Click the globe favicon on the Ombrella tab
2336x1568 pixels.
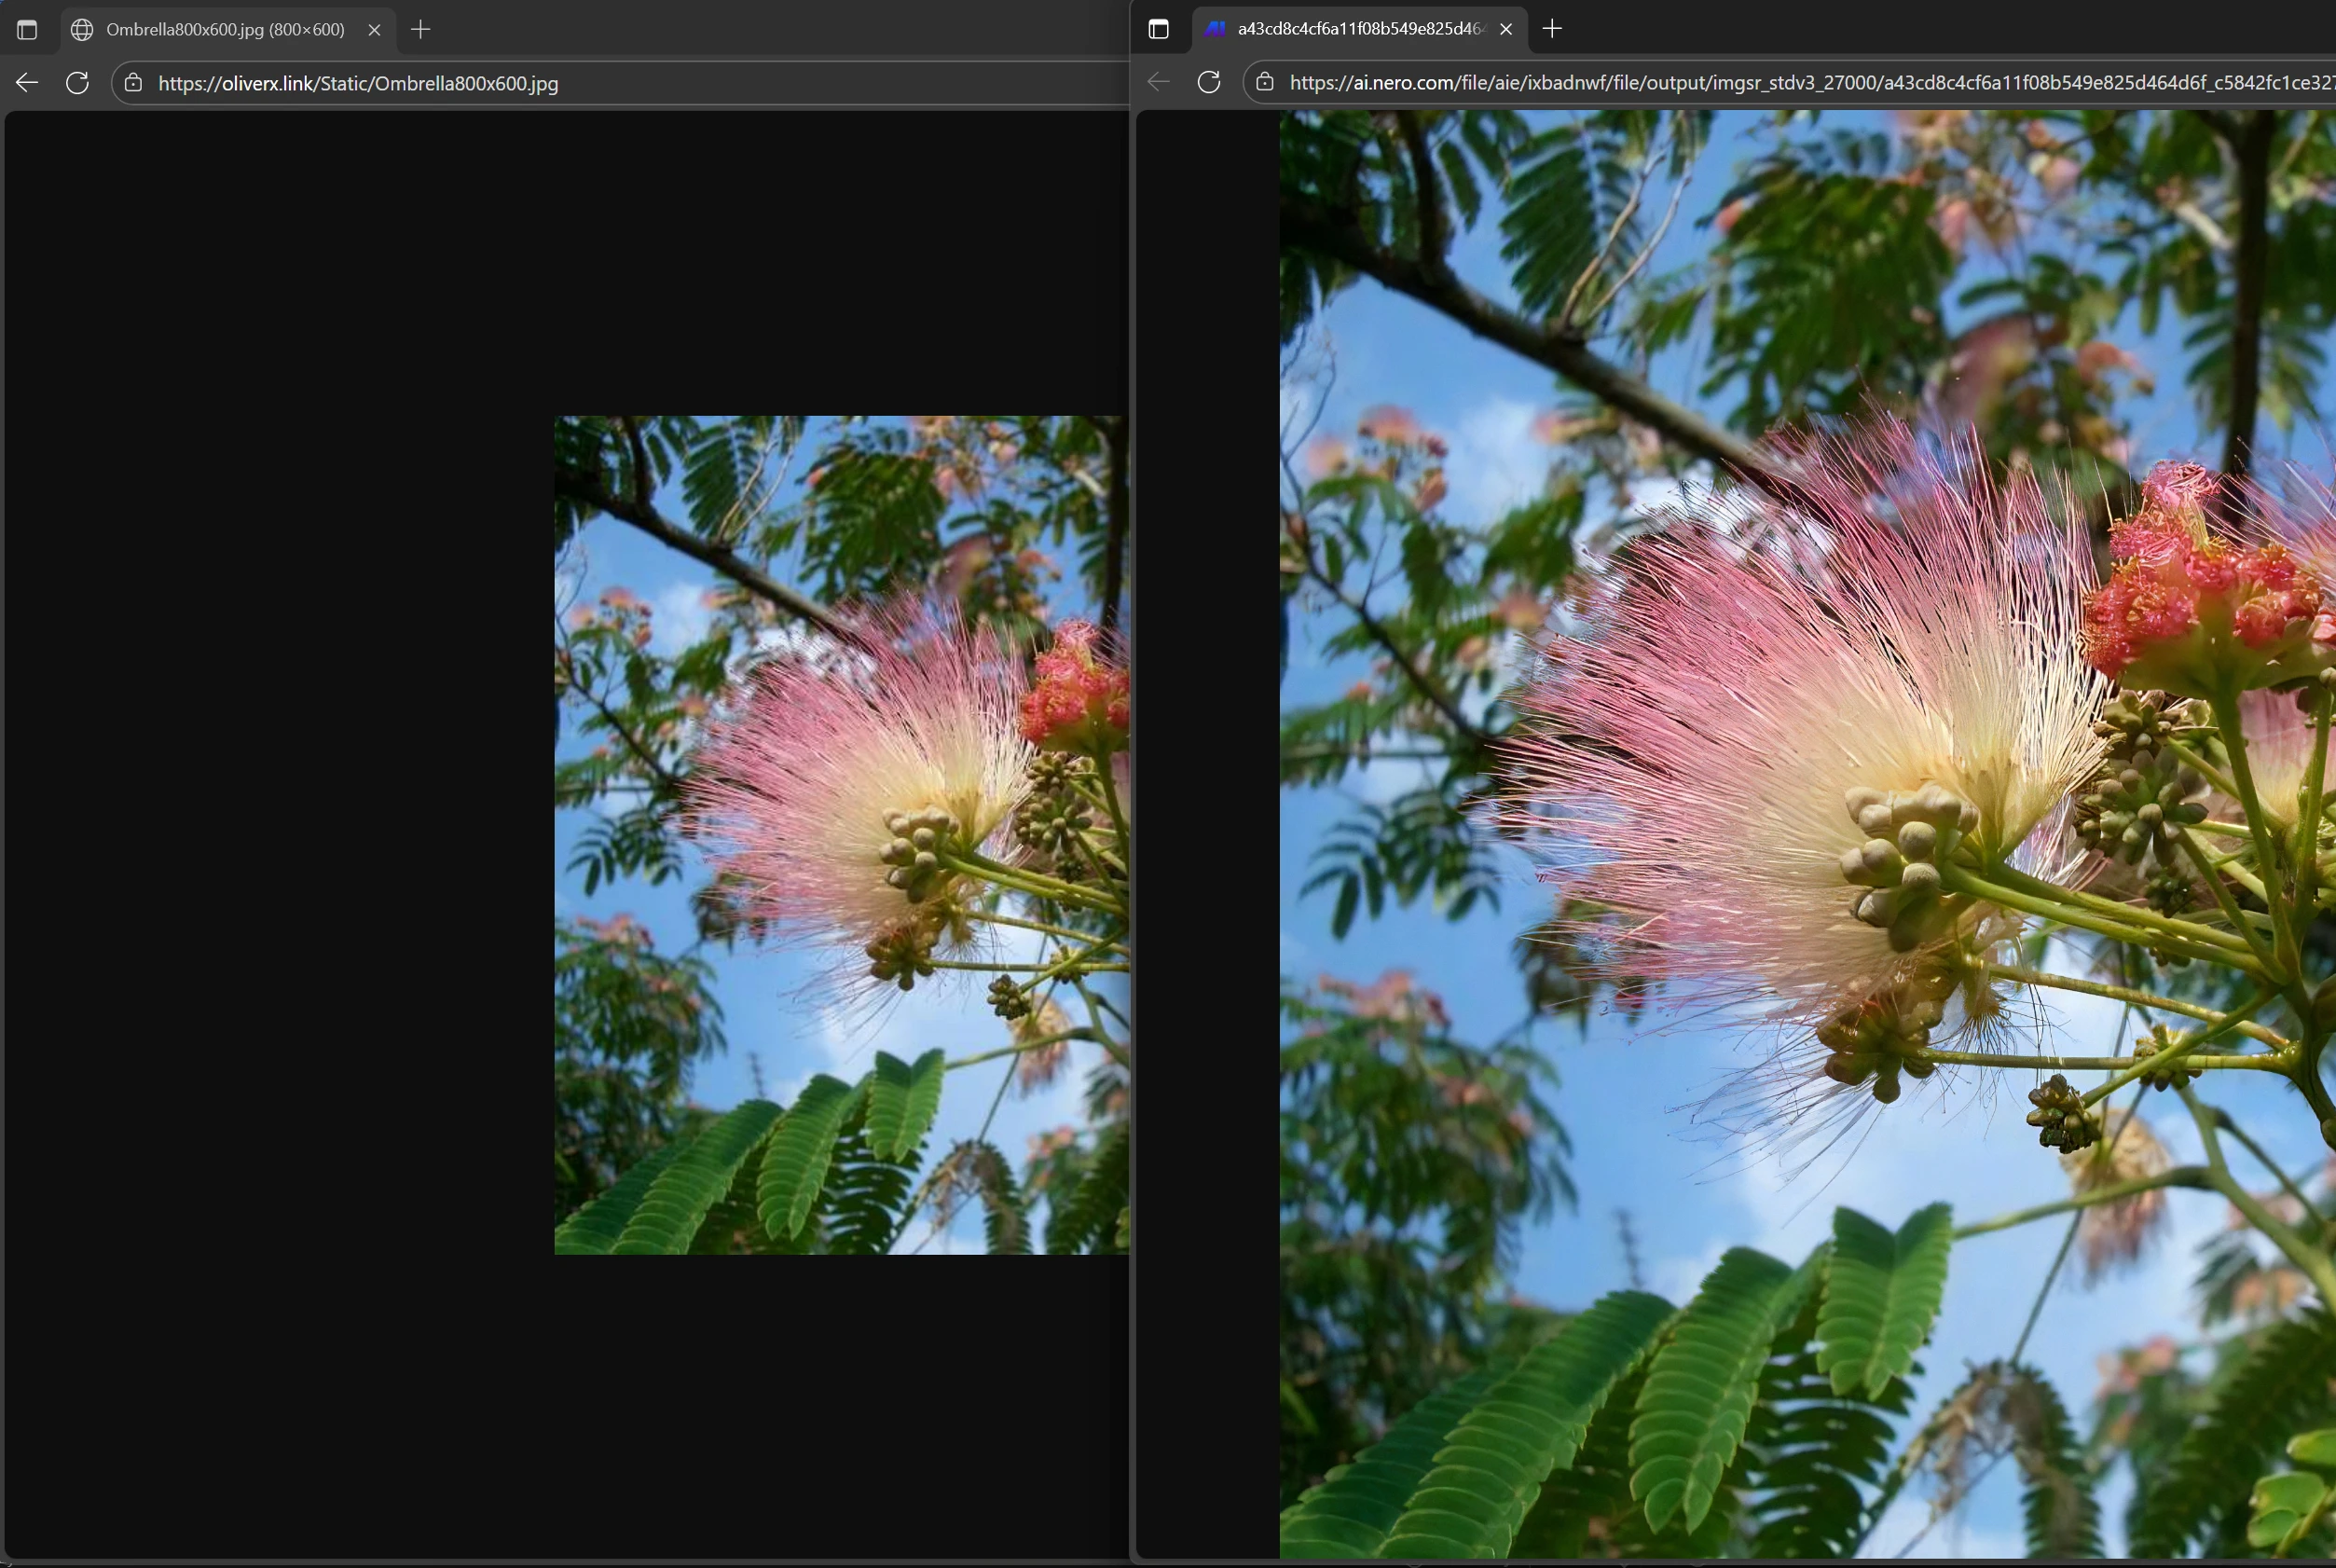tap(83, 30)
